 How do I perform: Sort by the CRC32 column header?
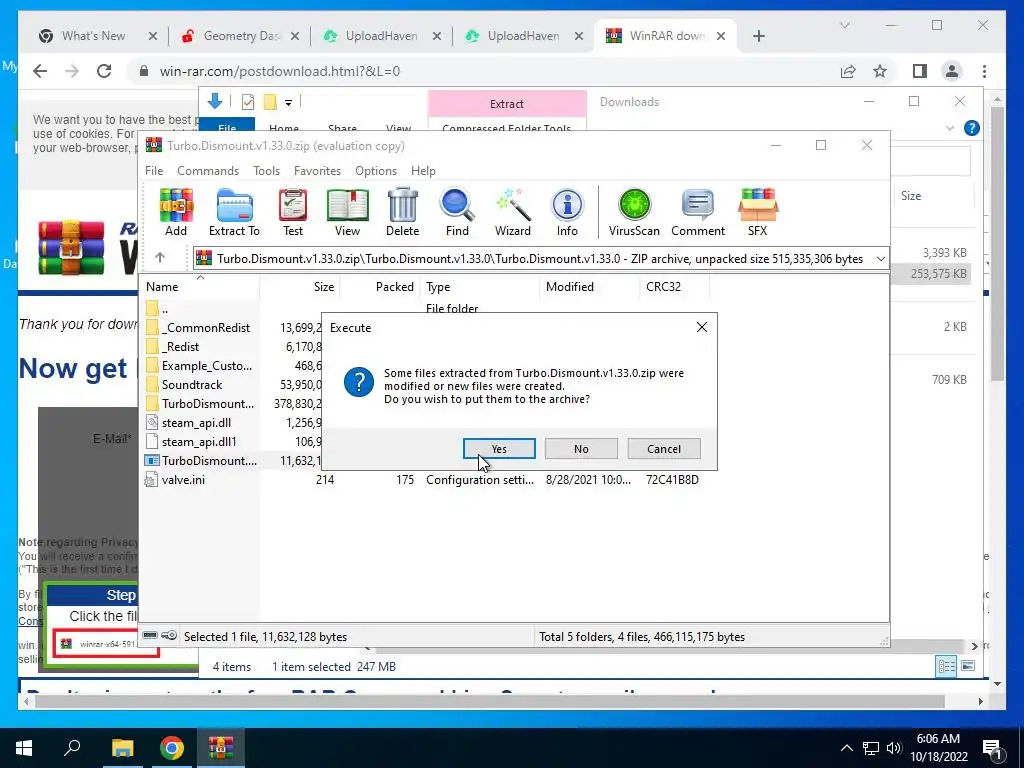coord(674,287)
